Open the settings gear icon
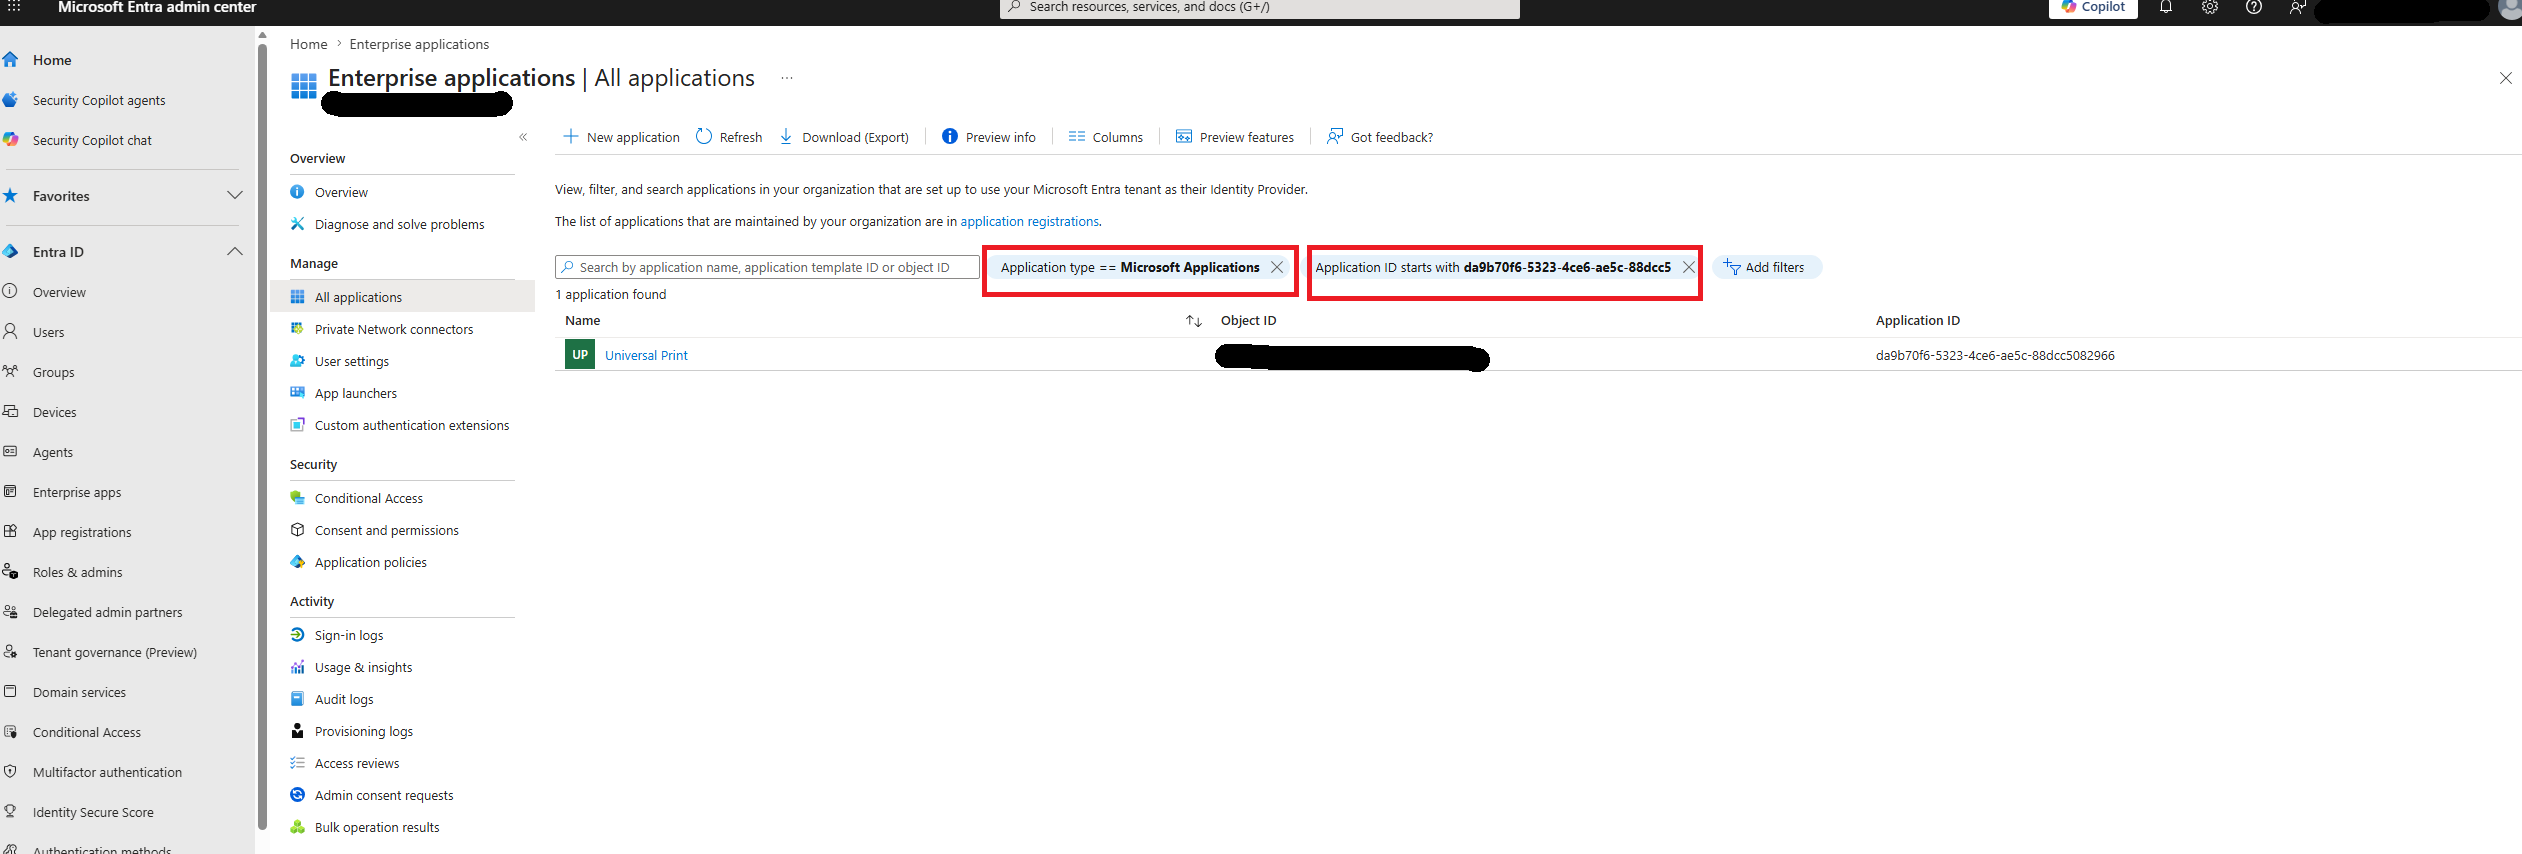Viewport: 2522px width, 854px height. [x=2210, y=7]
